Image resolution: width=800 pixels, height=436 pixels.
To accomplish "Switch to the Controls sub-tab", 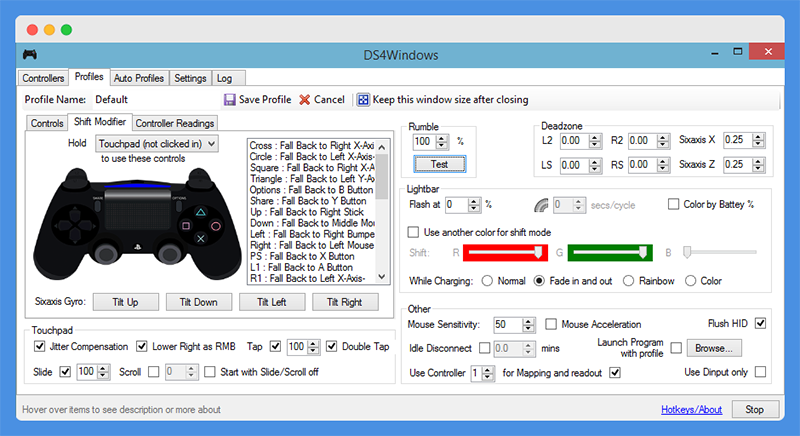I will coord(47,123).
